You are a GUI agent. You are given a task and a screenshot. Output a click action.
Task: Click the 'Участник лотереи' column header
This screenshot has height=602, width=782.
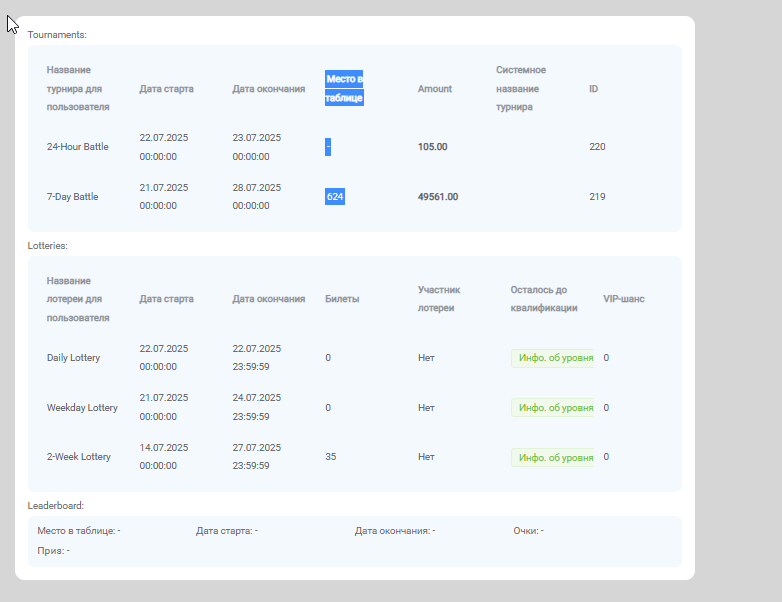pos(439,299)
